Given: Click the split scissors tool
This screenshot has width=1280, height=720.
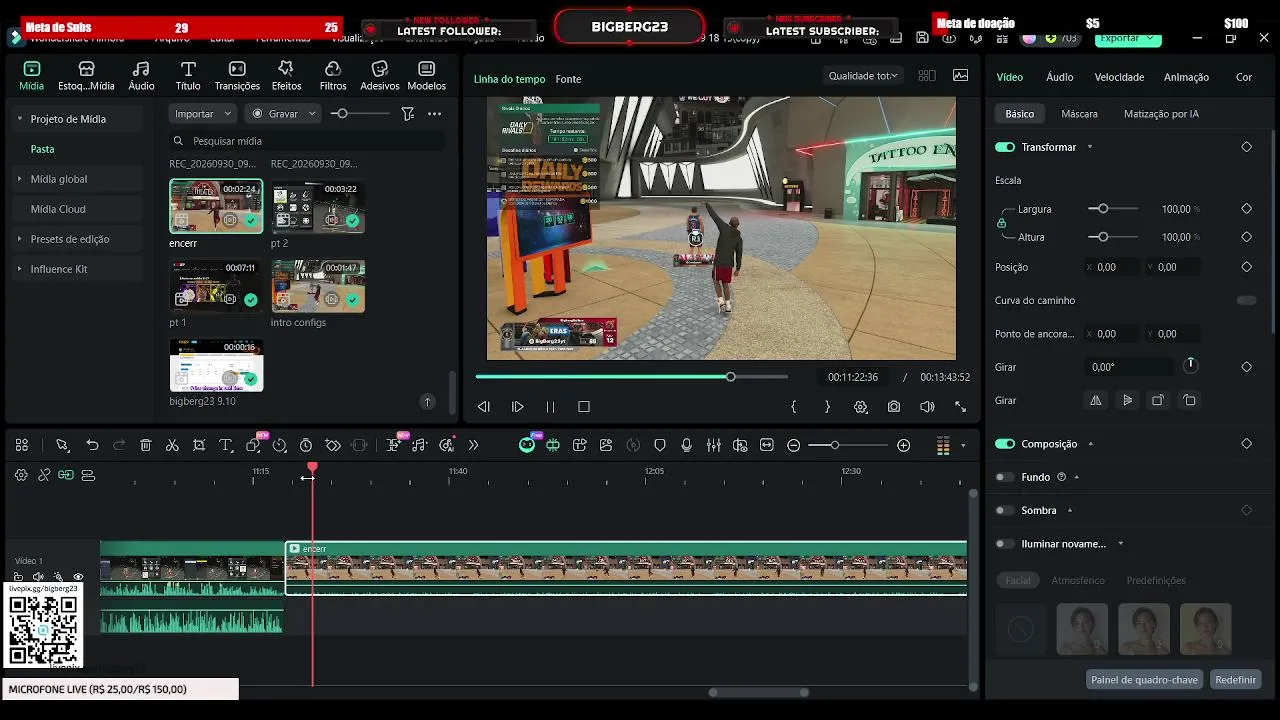Looking at the screenshot, I should pos(172,445).
